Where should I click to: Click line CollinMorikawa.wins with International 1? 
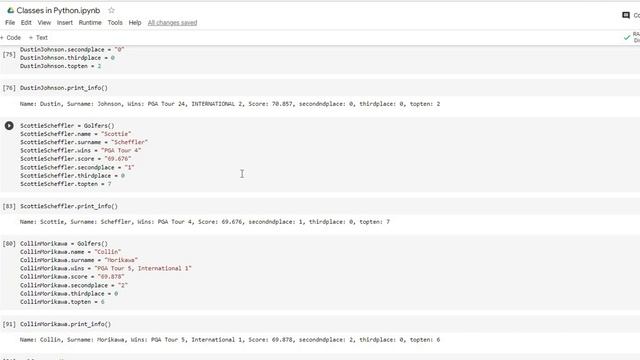pos(106,269)
